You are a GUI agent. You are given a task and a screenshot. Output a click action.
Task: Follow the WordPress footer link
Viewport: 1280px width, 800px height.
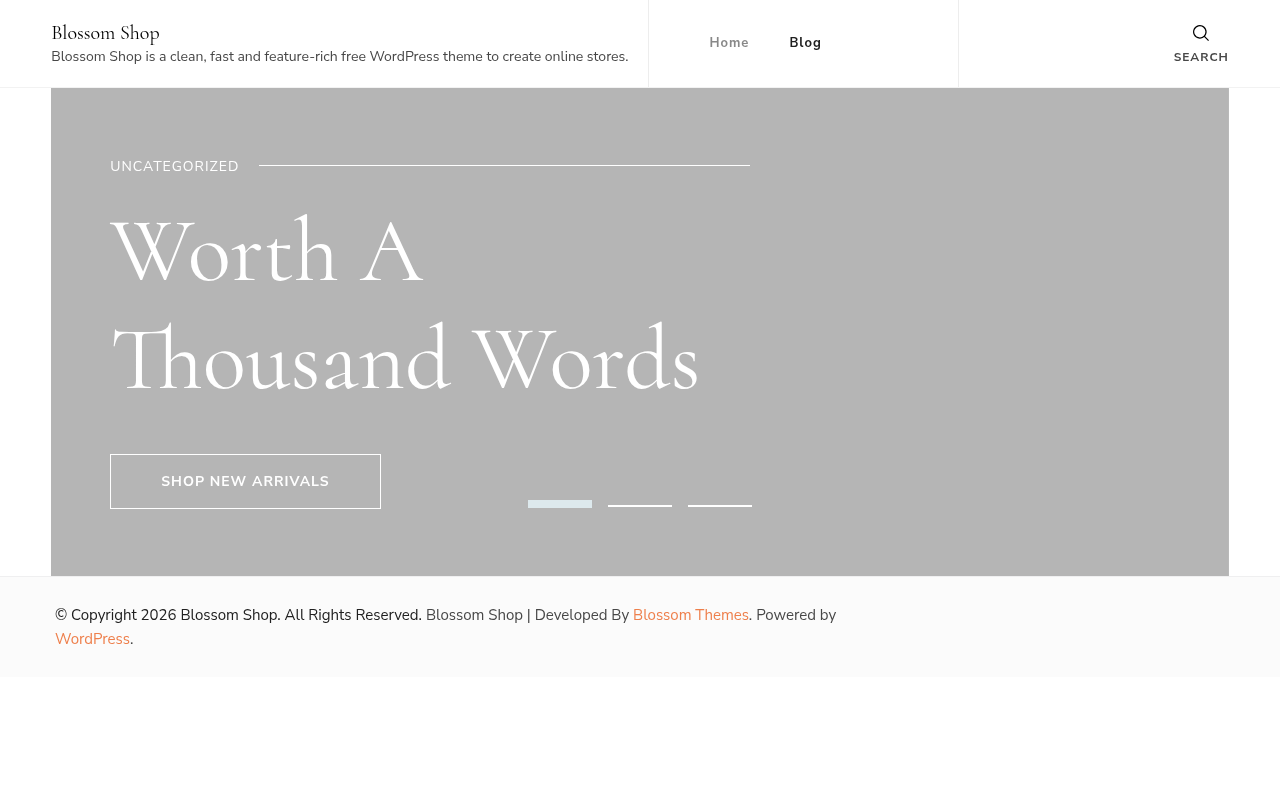tap(92, 639)
